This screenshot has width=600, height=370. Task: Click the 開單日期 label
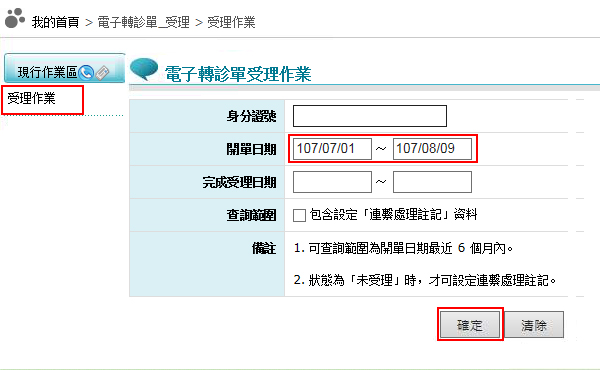click(251, 149)
